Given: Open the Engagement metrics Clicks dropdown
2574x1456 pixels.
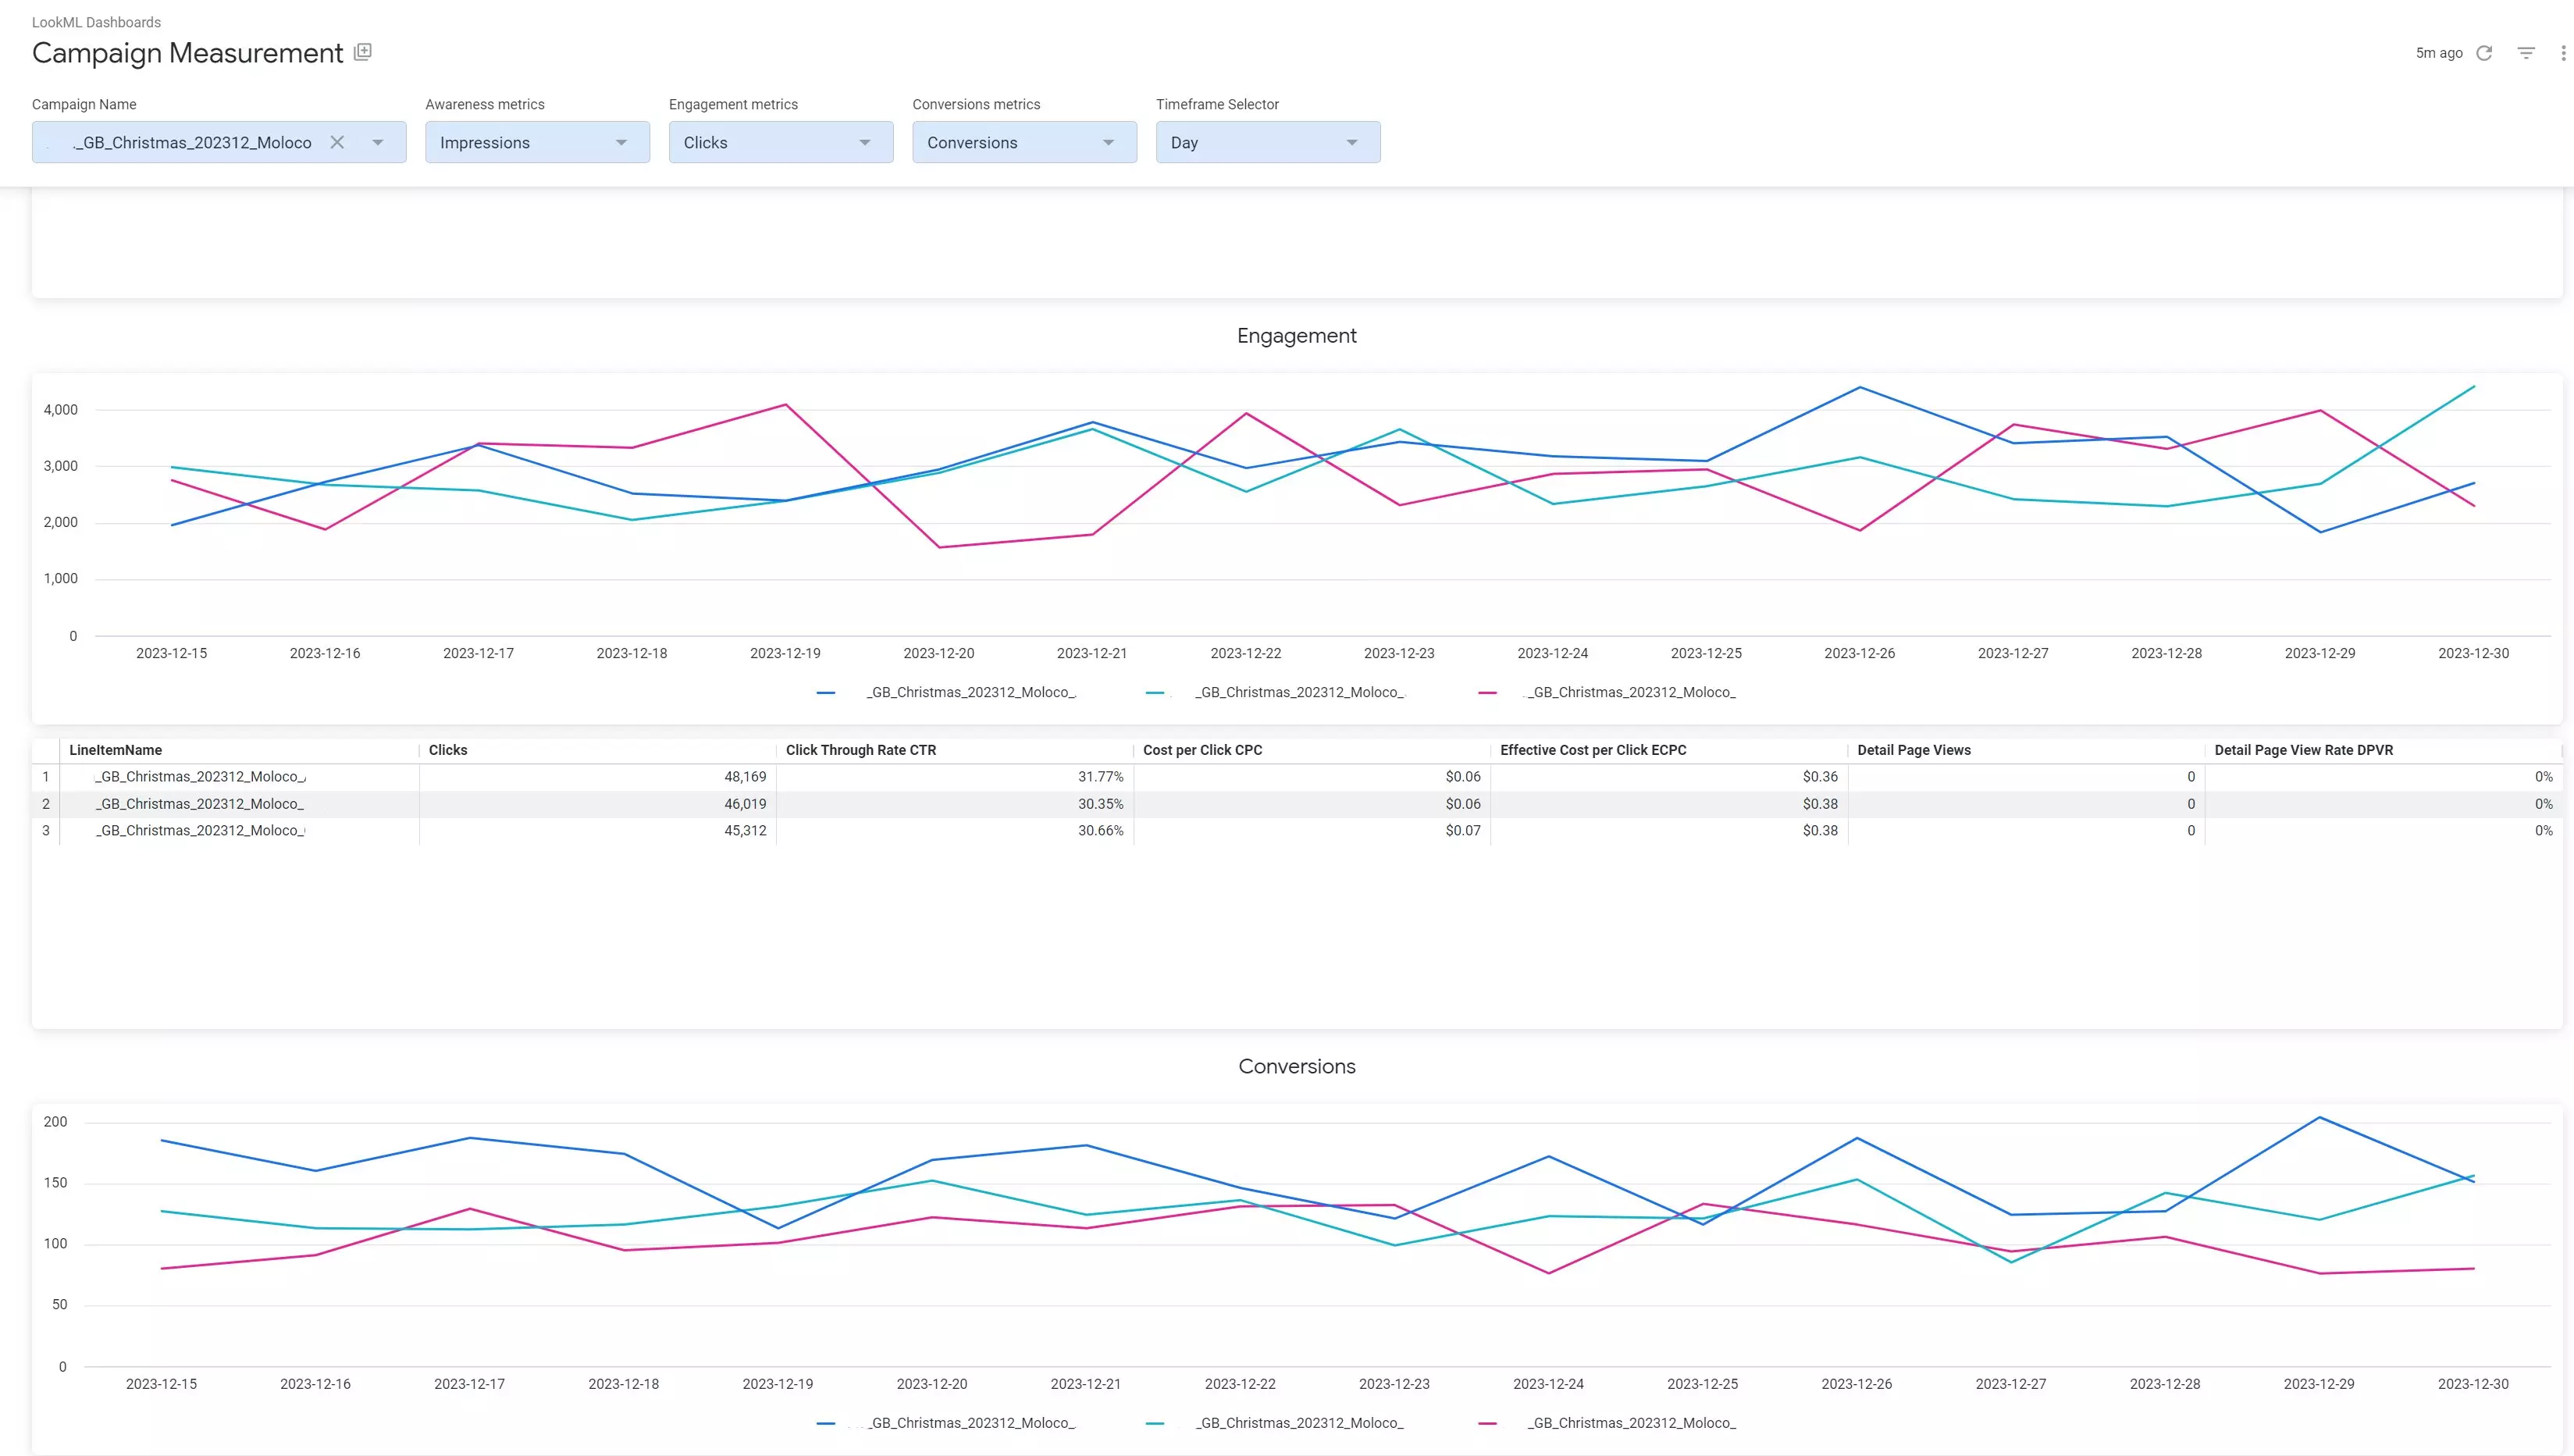Looking at the screenshot, I should [x=781, y=142].
